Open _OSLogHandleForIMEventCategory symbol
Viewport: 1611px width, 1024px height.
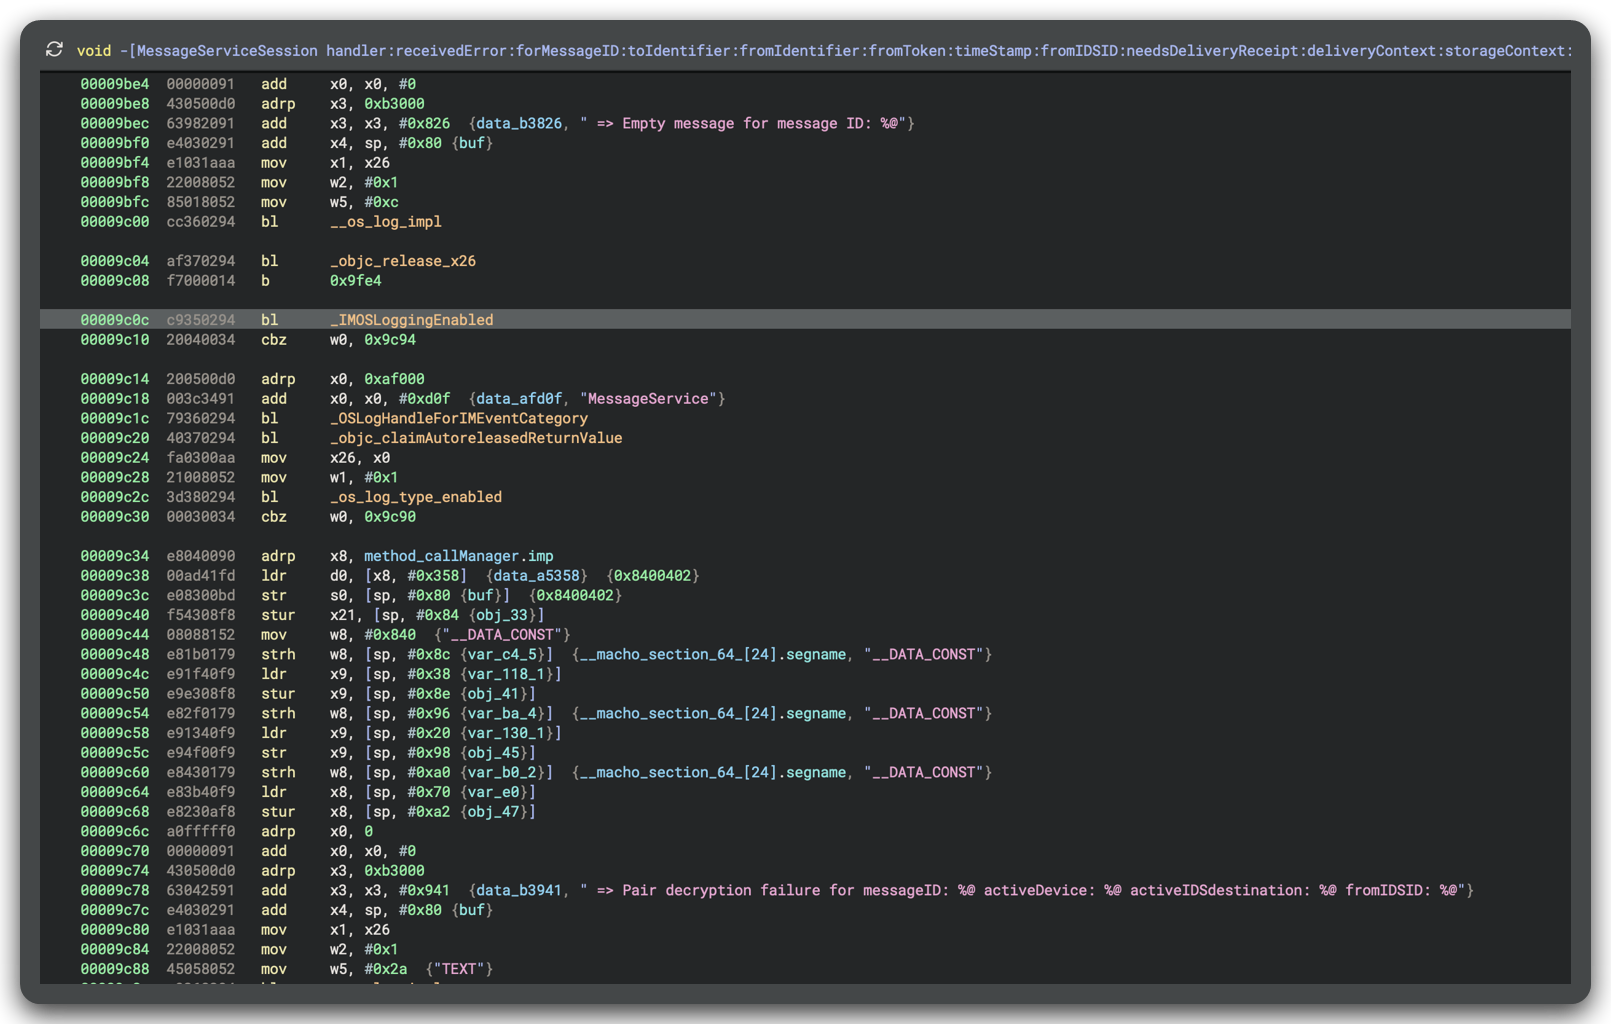459,419
